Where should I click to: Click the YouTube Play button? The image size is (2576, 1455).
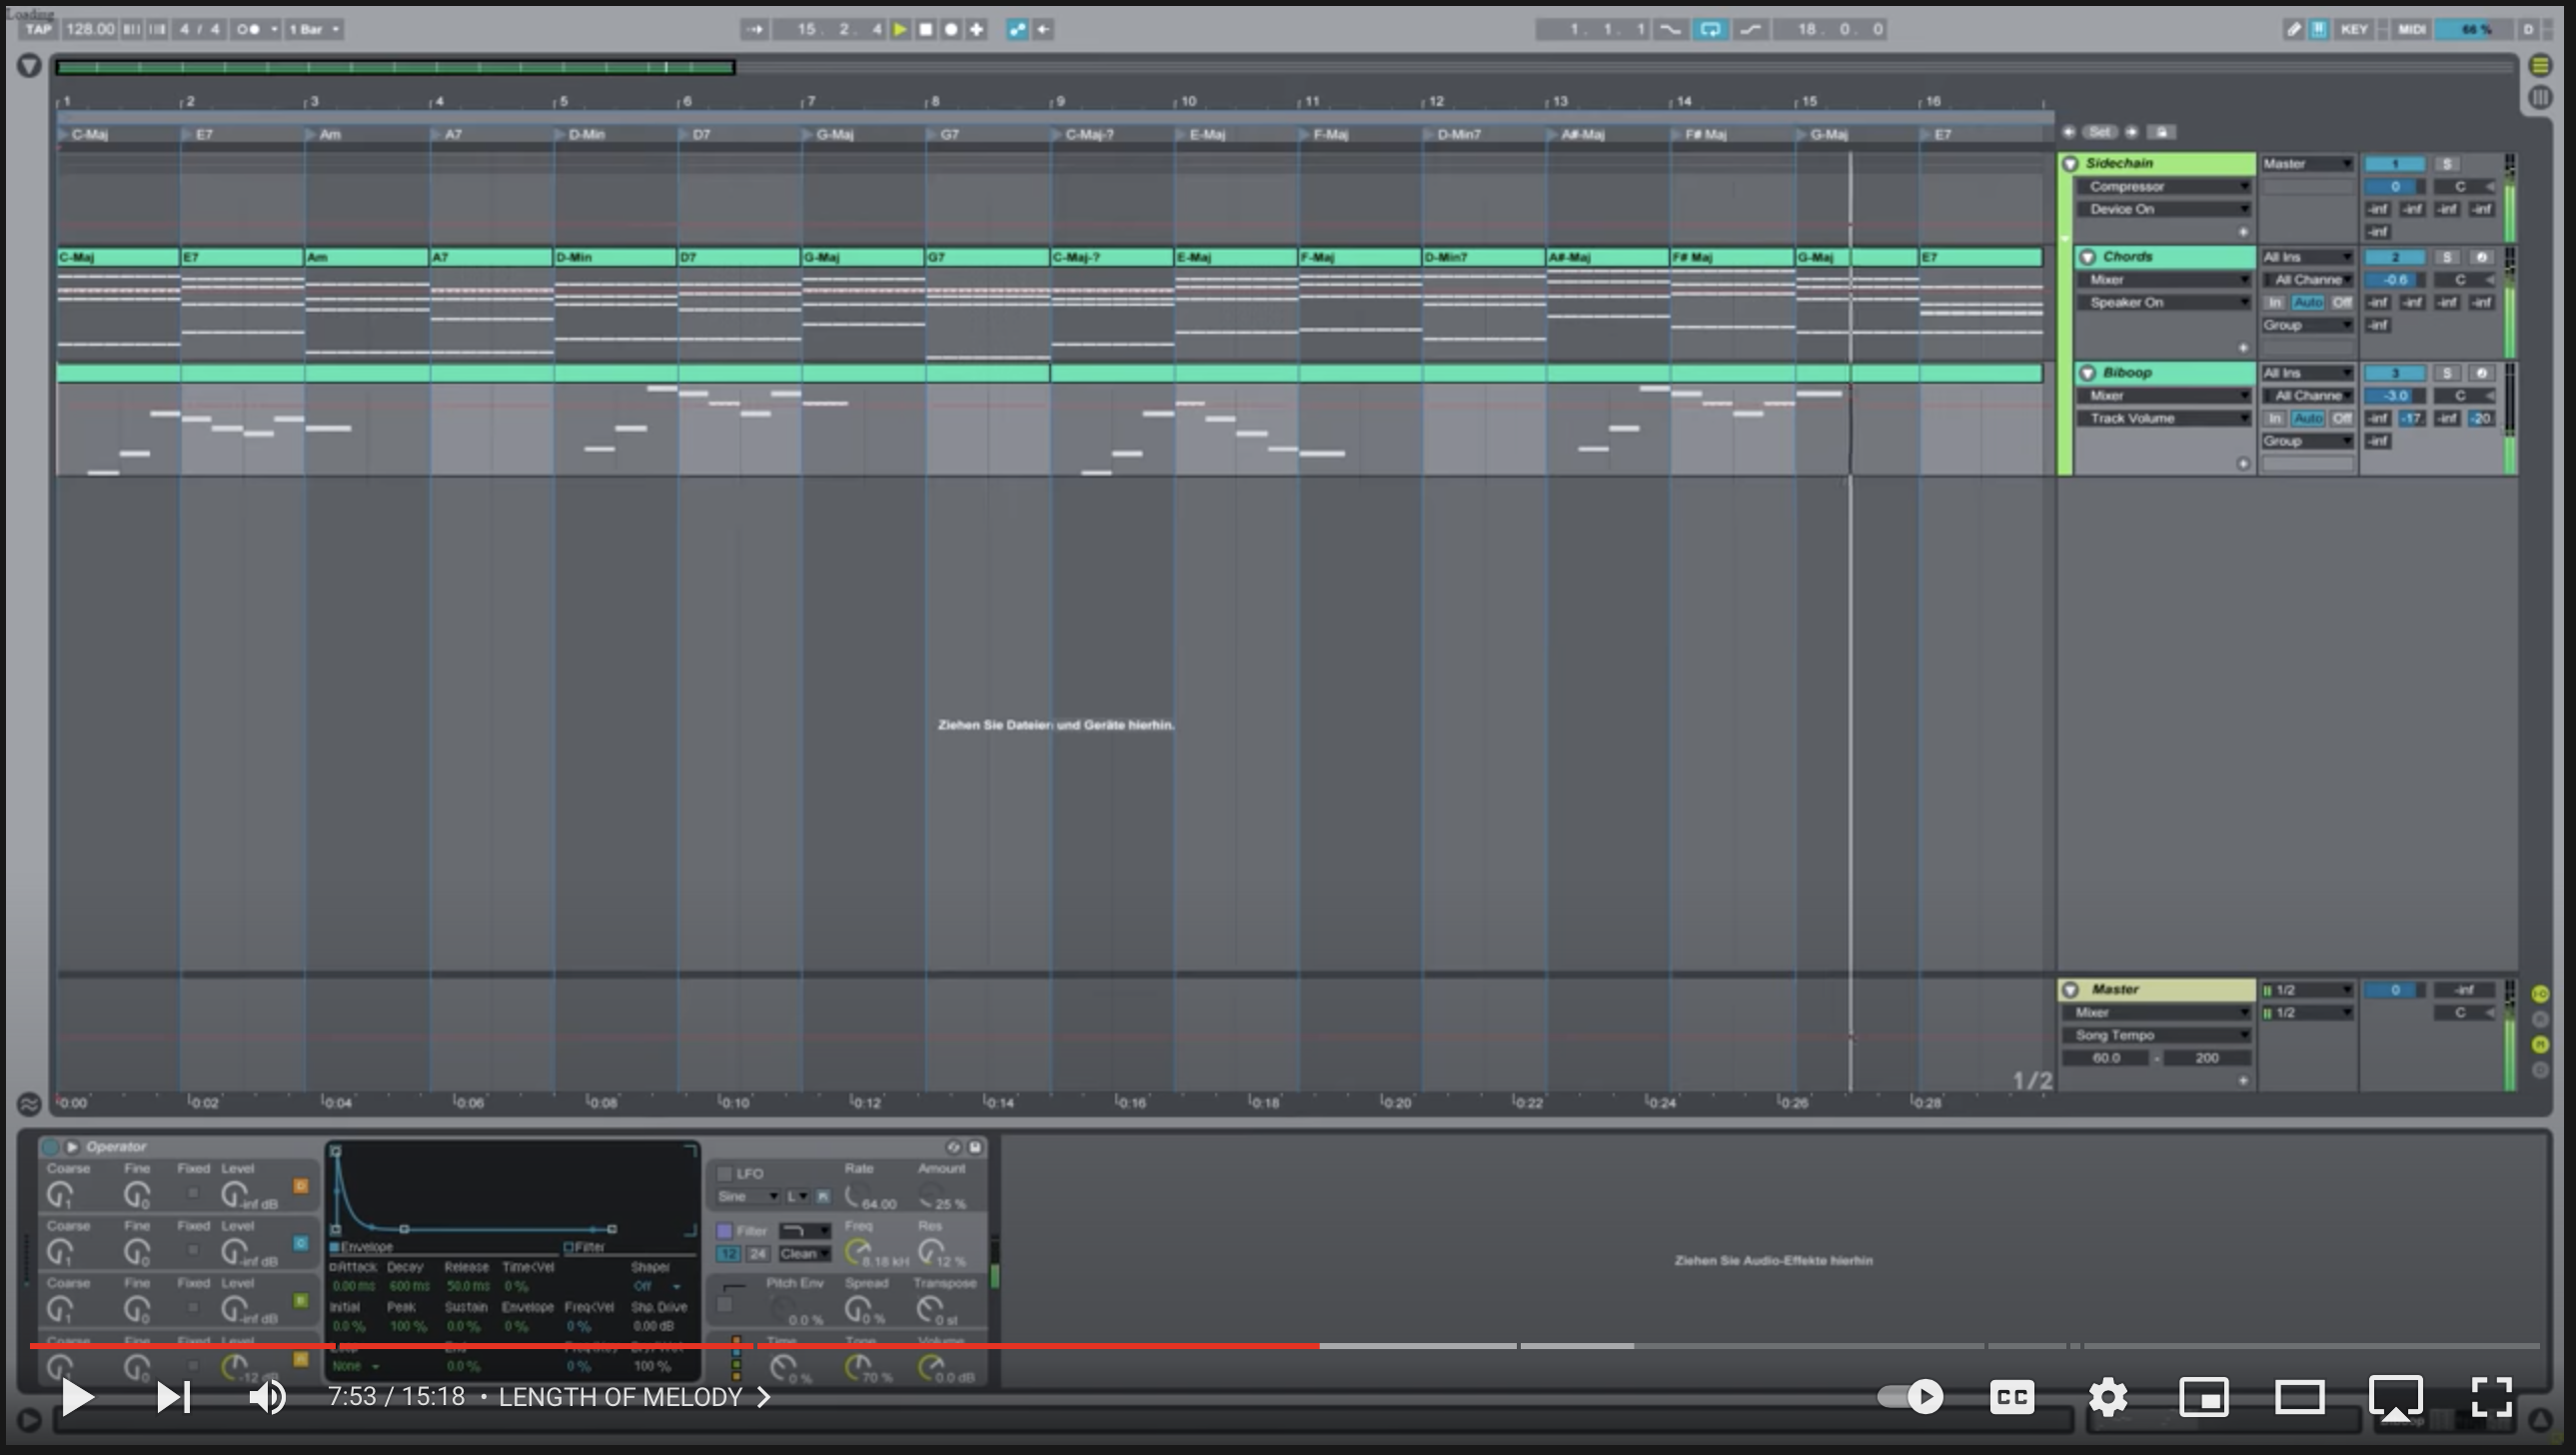(x=77, y=1397)
